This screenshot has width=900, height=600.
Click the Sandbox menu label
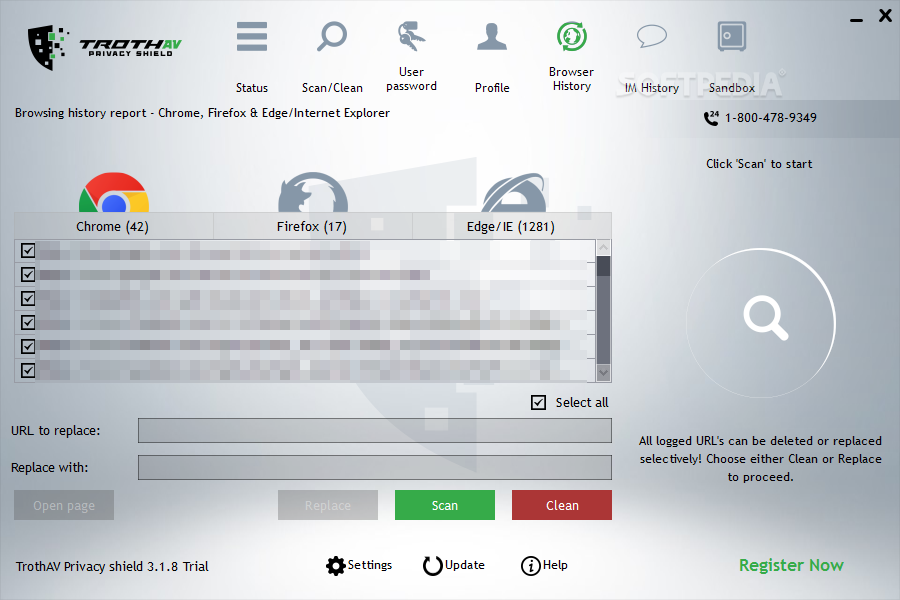tap(732, 88)
